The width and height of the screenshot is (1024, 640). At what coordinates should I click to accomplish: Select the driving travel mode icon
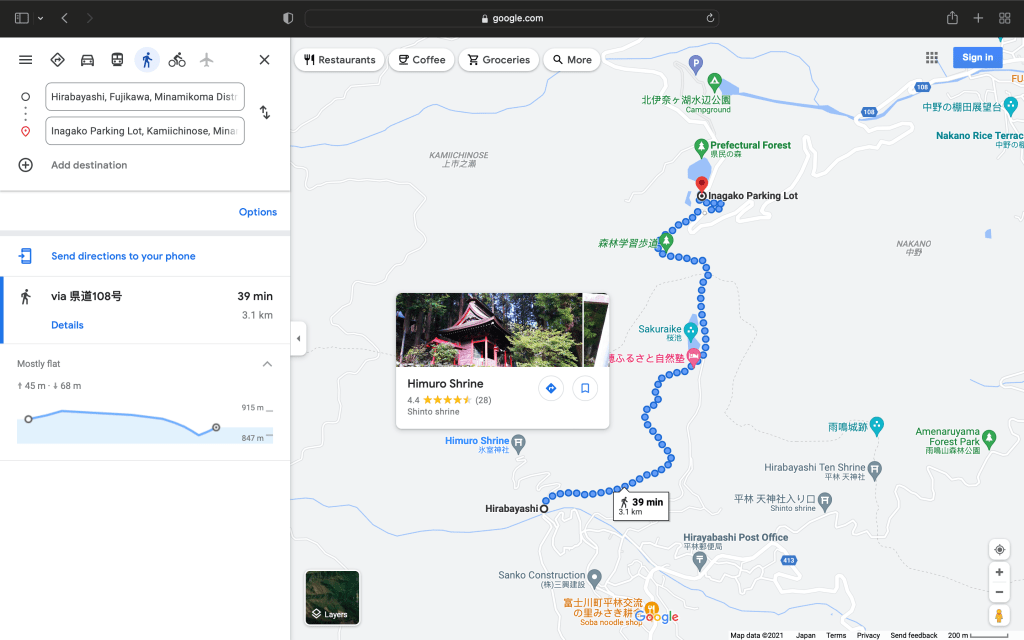tap(87, 60)
